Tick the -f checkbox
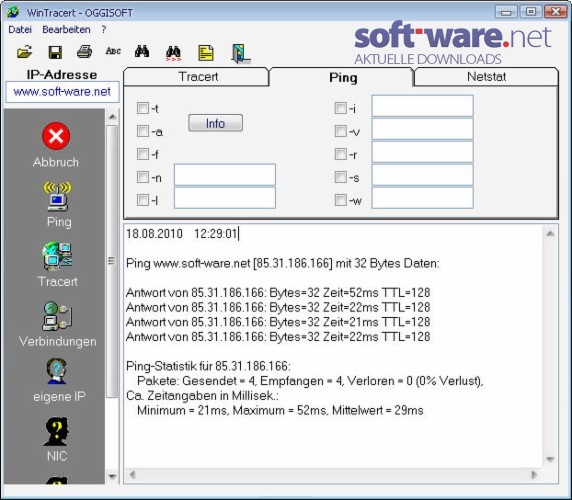The image size is (572, 500). 143,154
